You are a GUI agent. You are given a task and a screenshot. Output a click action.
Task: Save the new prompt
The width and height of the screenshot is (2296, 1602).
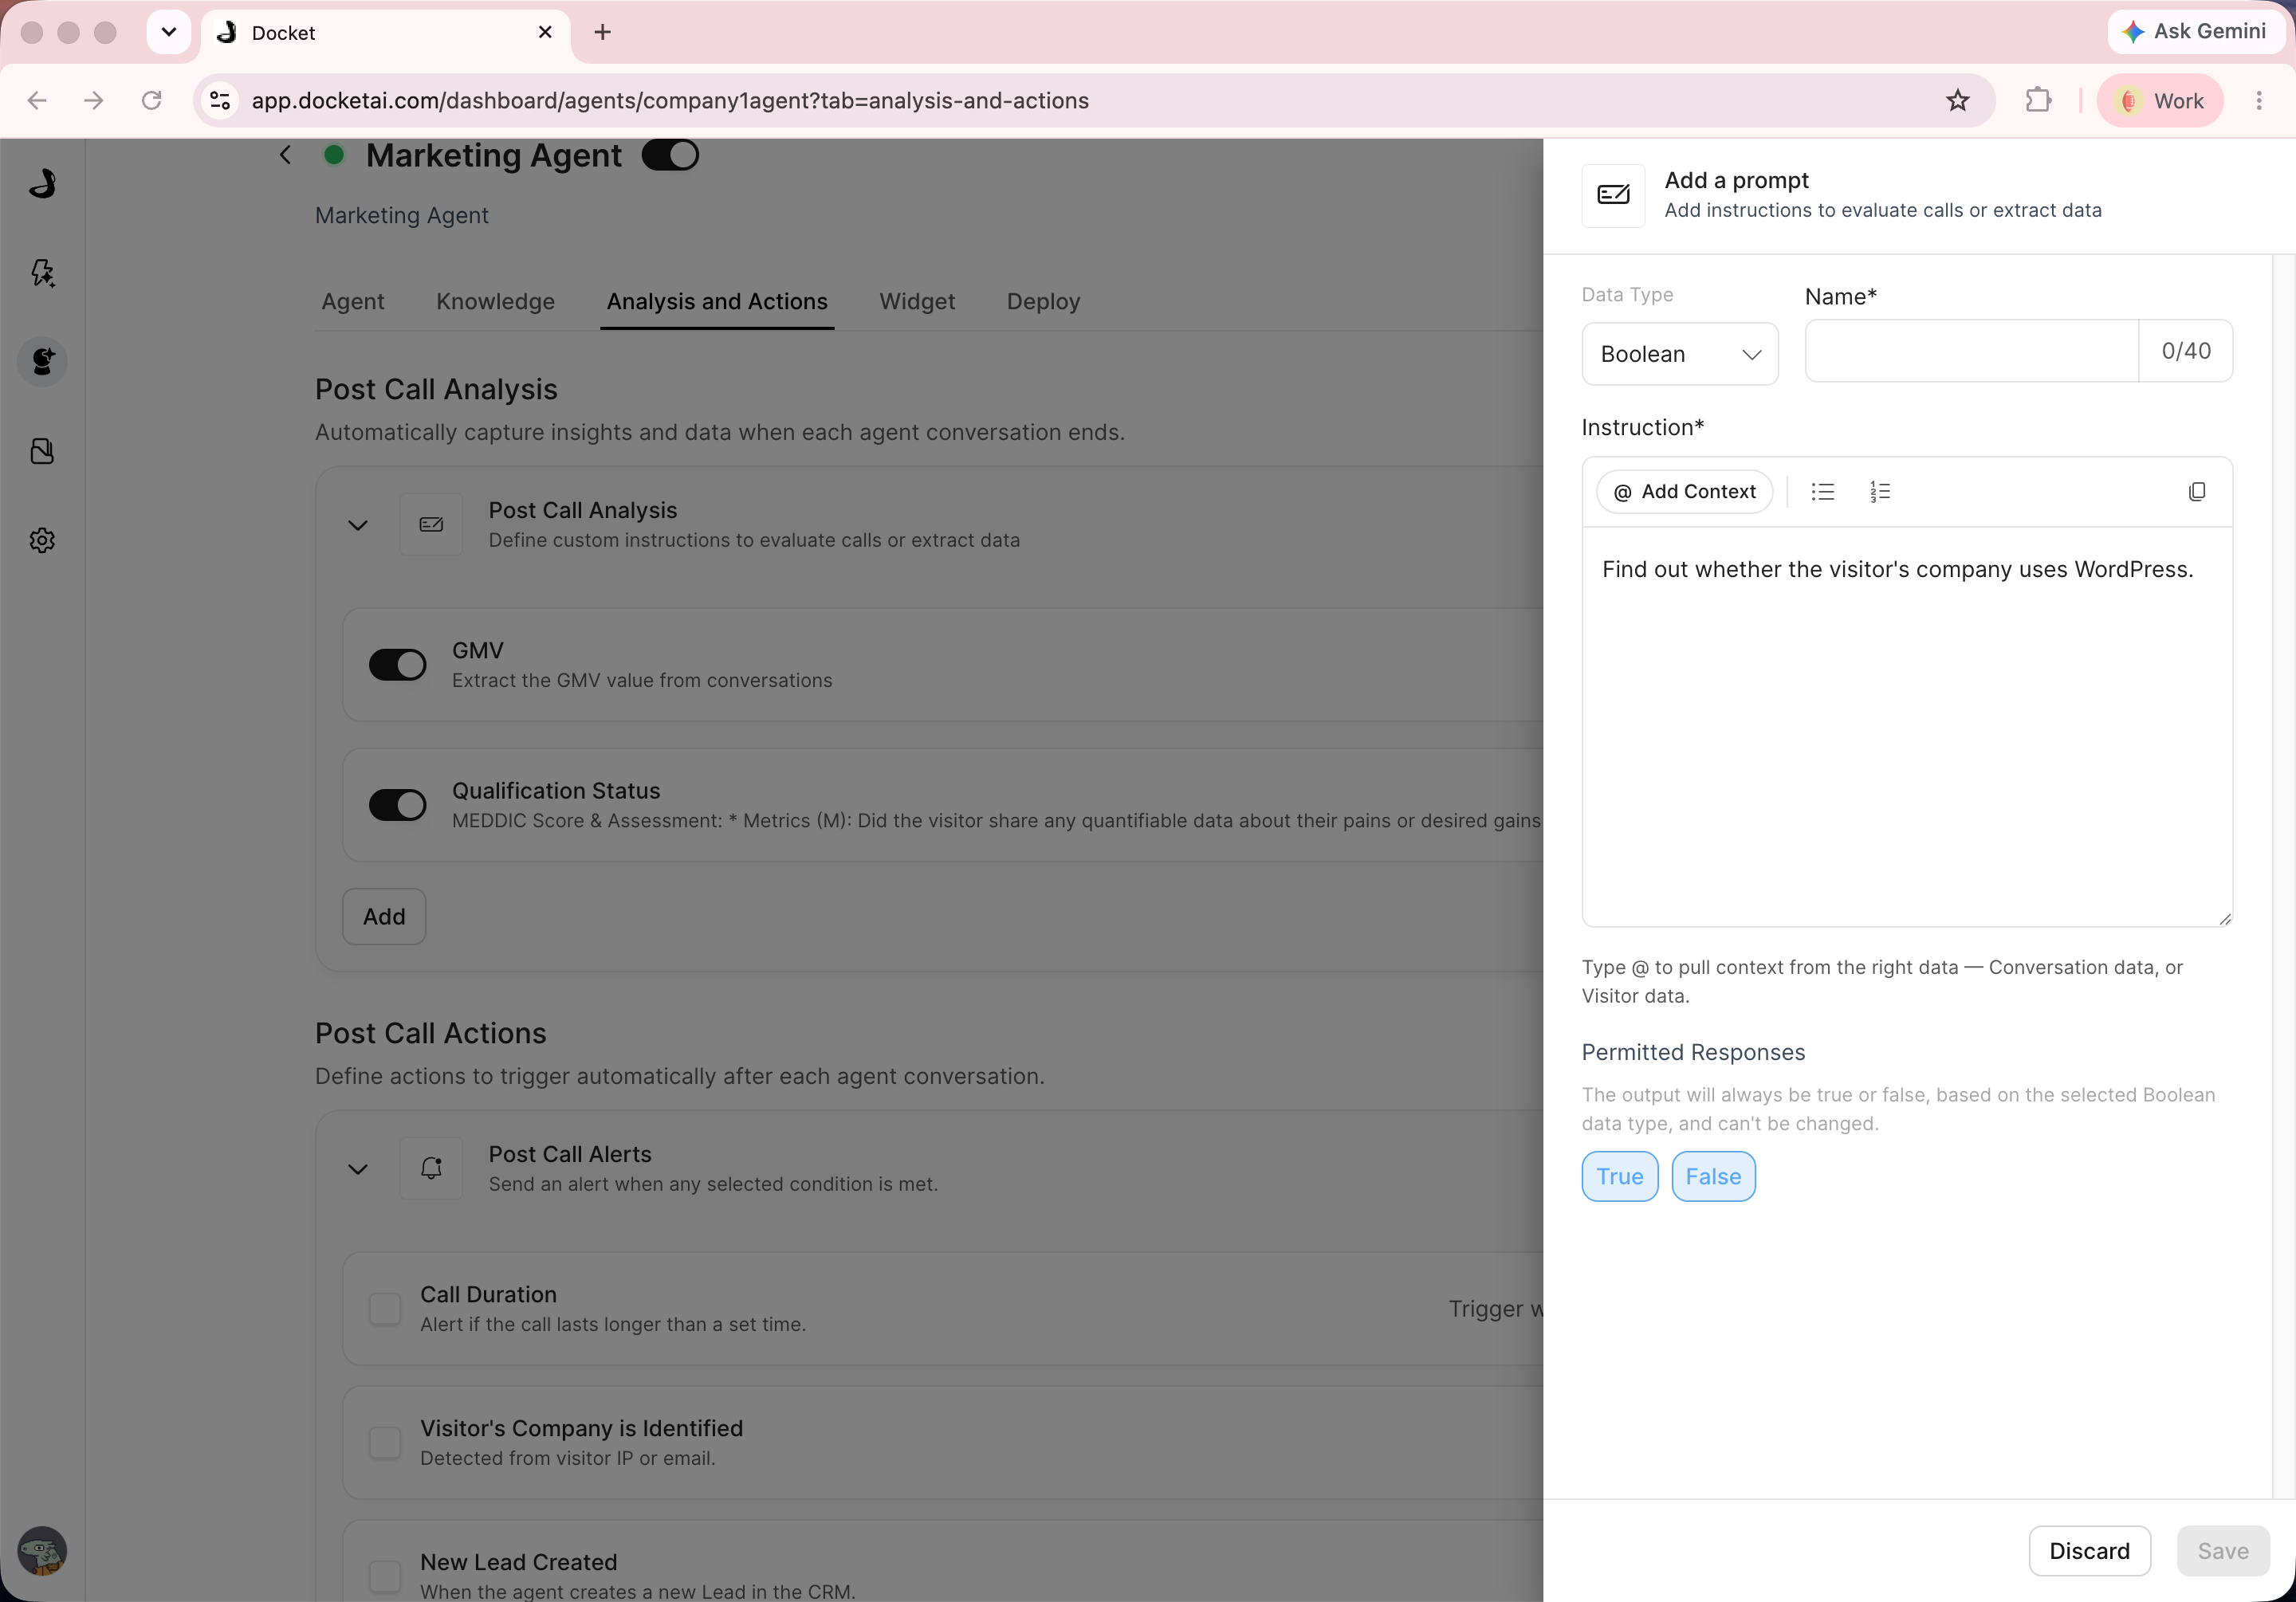2223,1551
